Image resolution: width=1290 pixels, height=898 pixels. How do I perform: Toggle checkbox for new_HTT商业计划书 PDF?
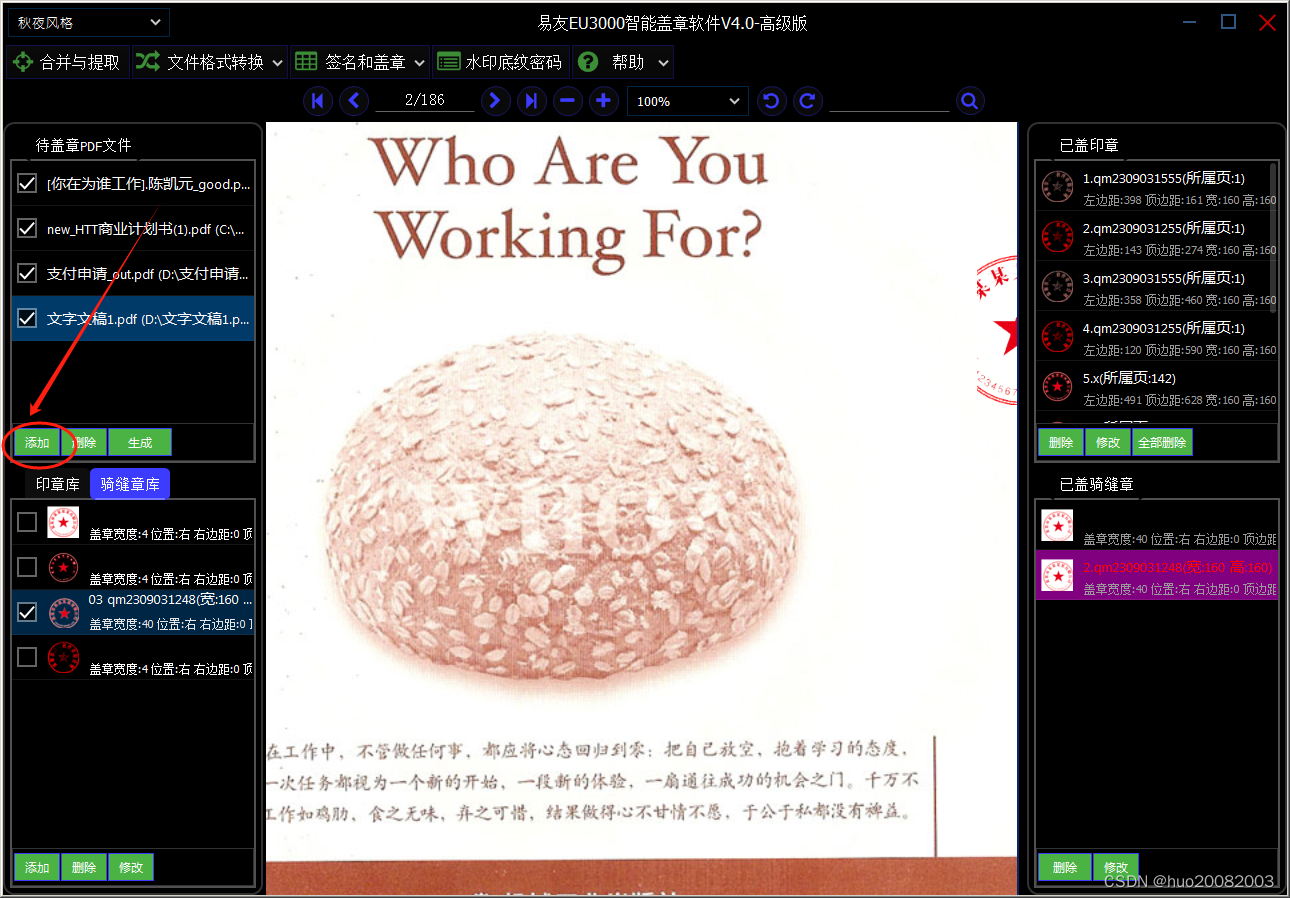coord(28,228)
